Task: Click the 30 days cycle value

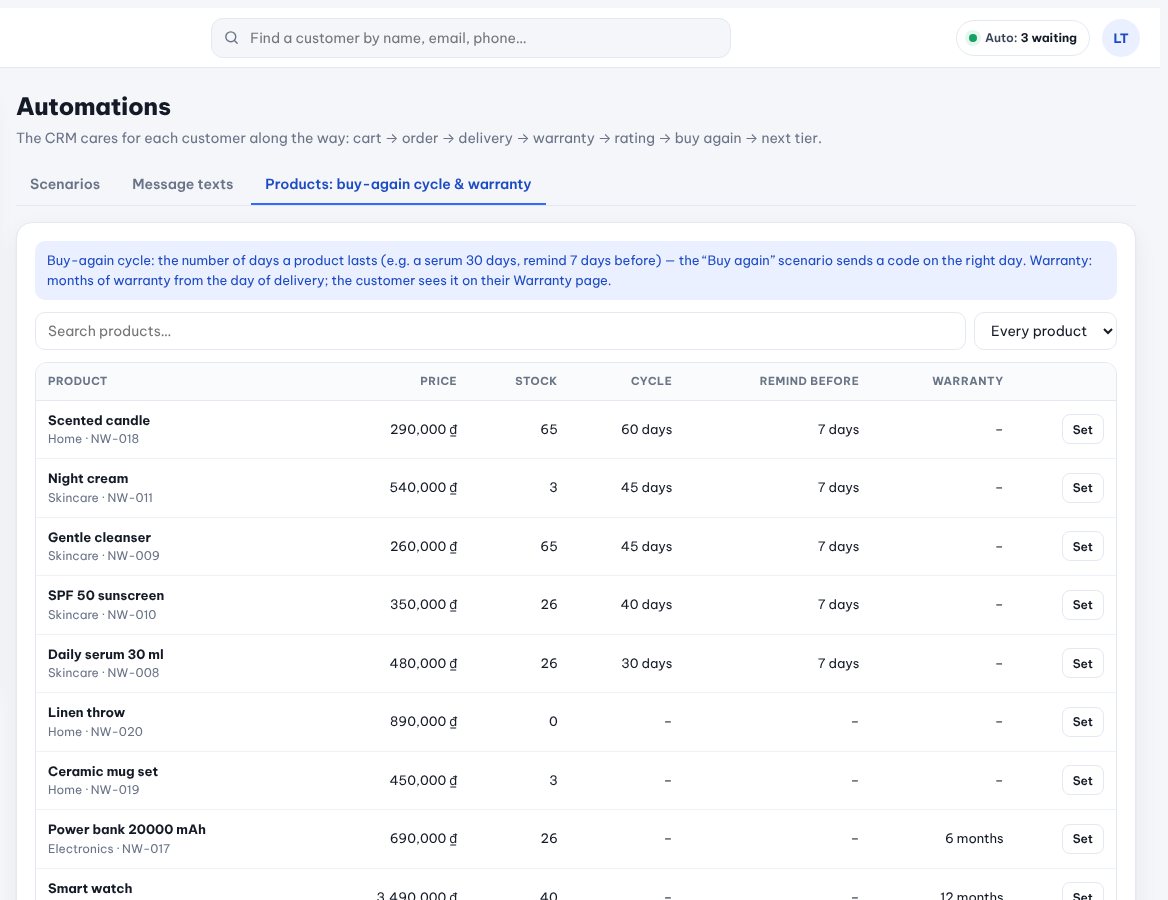Action: pyautogui.click(x=647, y=663)
